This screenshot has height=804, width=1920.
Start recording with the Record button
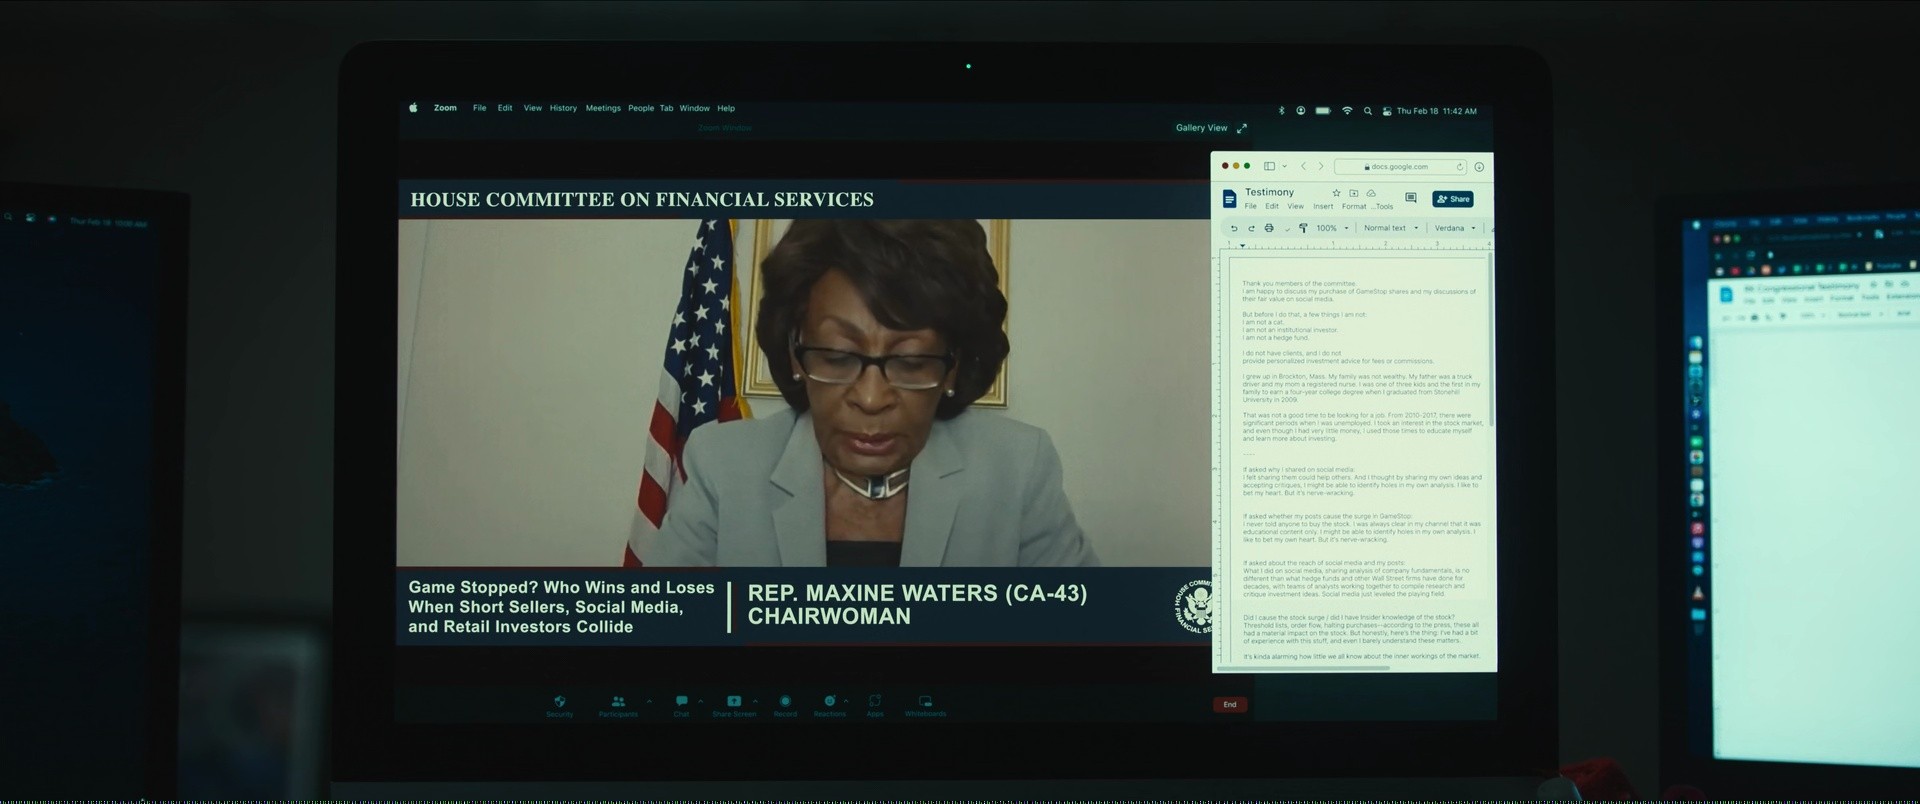click(785, 704)
